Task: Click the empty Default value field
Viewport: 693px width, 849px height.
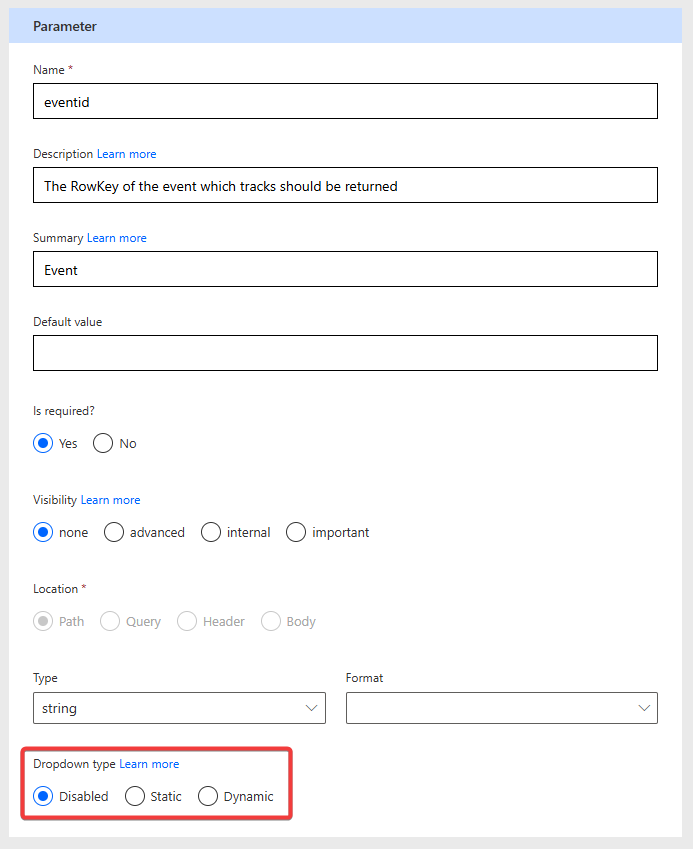Action: (345, 352)
